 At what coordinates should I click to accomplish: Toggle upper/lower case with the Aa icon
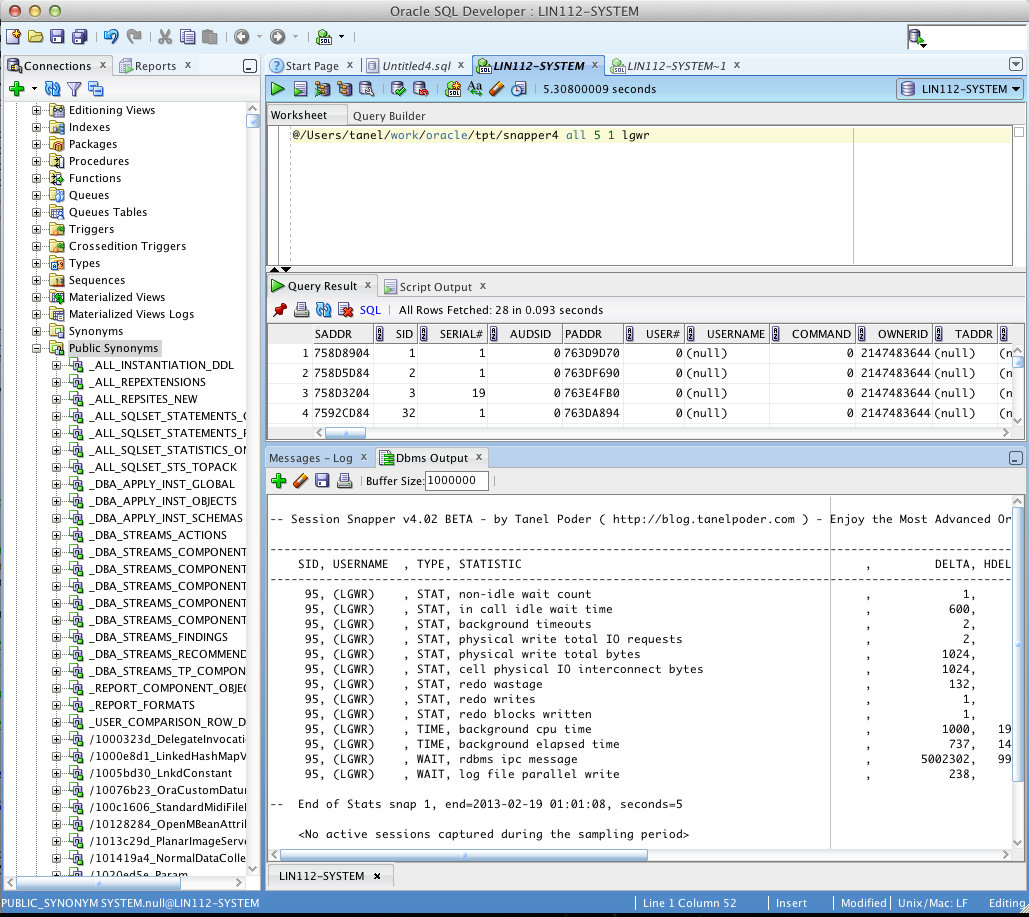[474, 89]
